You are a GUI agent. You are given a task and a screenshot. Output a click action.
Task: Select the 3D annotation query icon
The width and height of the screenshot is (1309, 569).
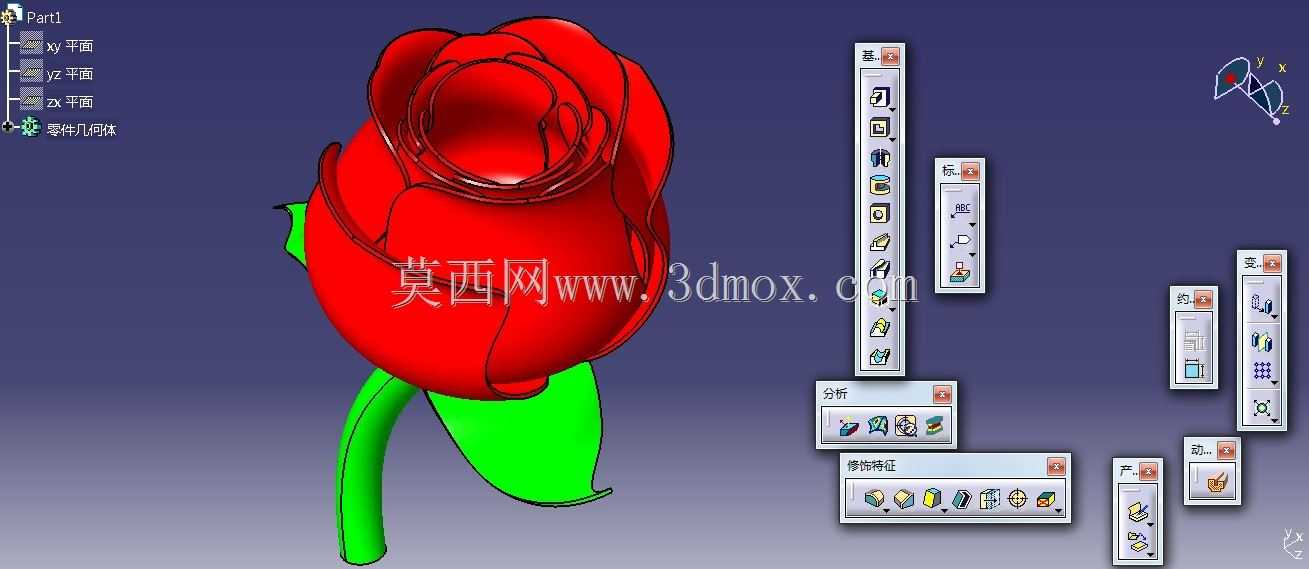click(960, 272)
